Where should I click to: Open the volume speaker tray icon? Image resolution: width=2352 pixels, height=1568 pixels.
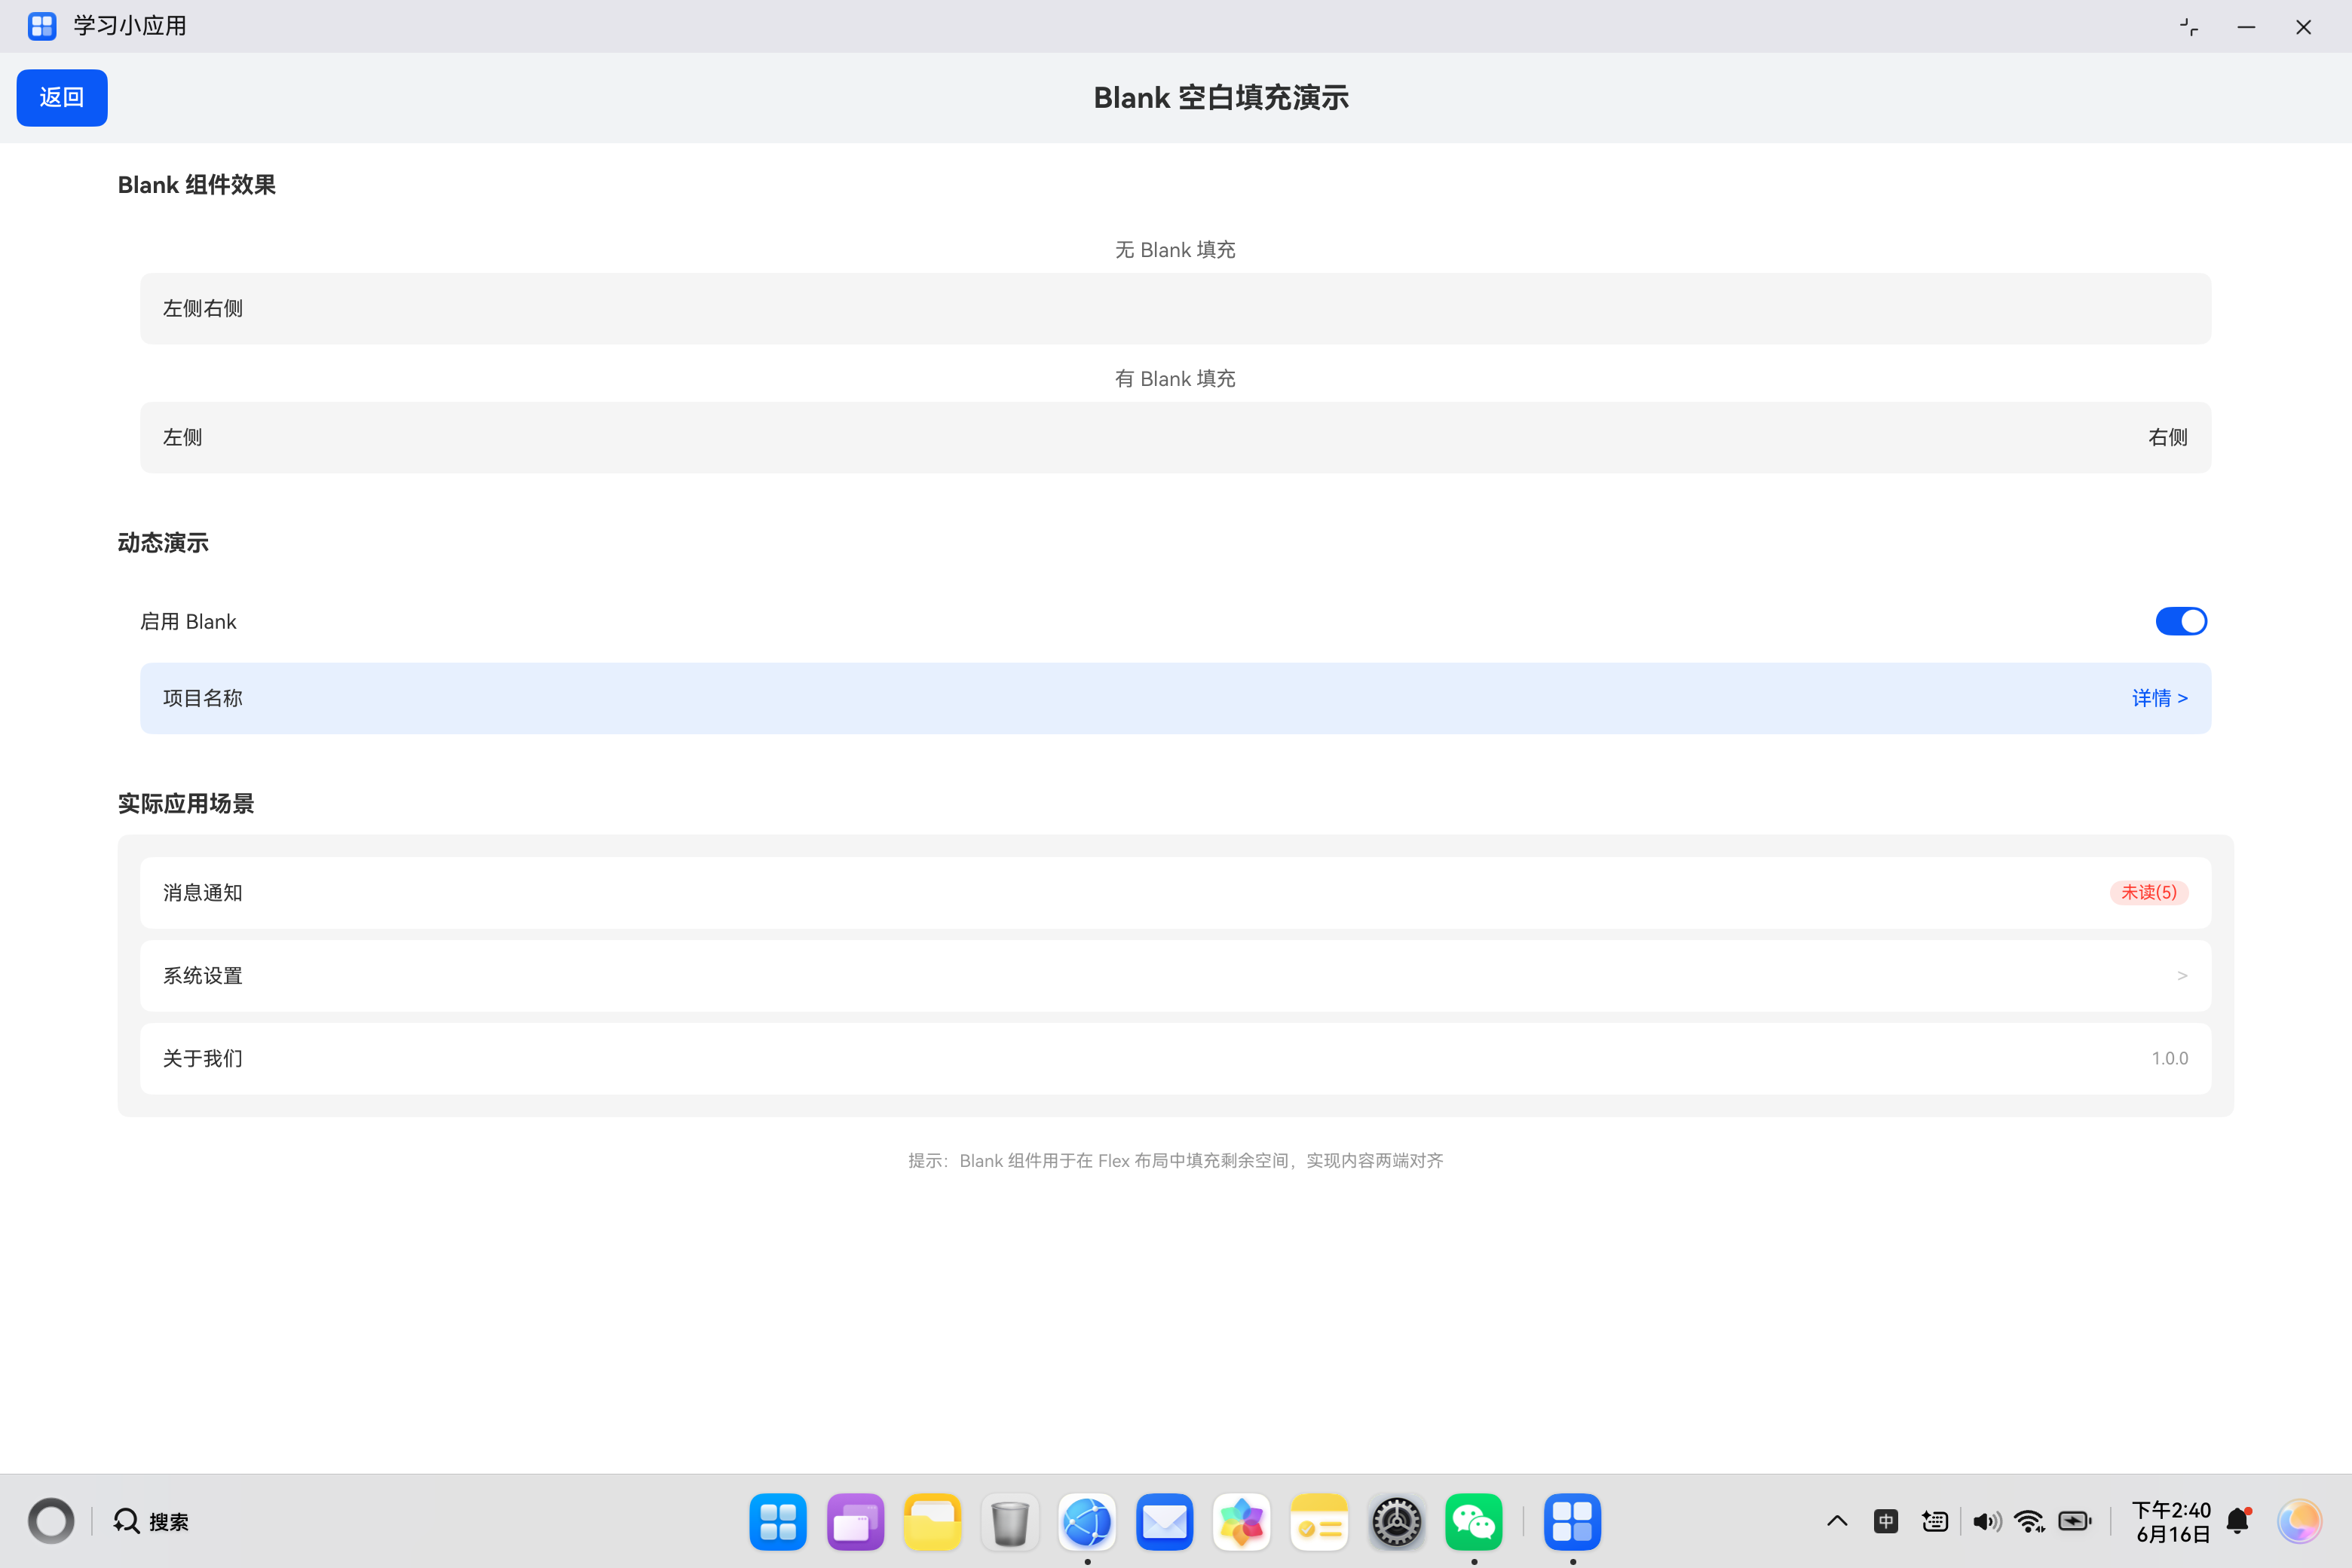point(1986,1521)
